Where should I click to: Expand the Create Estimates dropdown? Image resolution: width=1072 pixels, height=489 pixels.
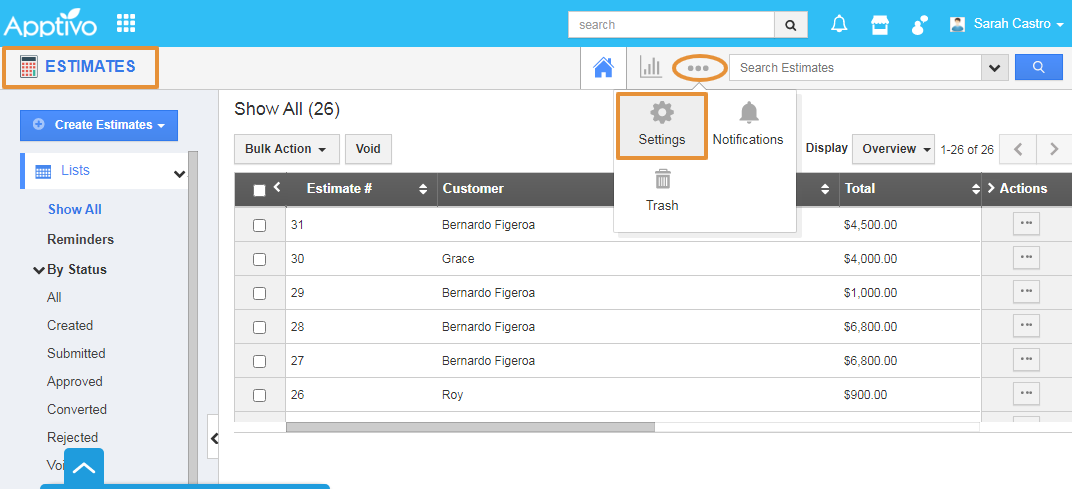(99, 125)
